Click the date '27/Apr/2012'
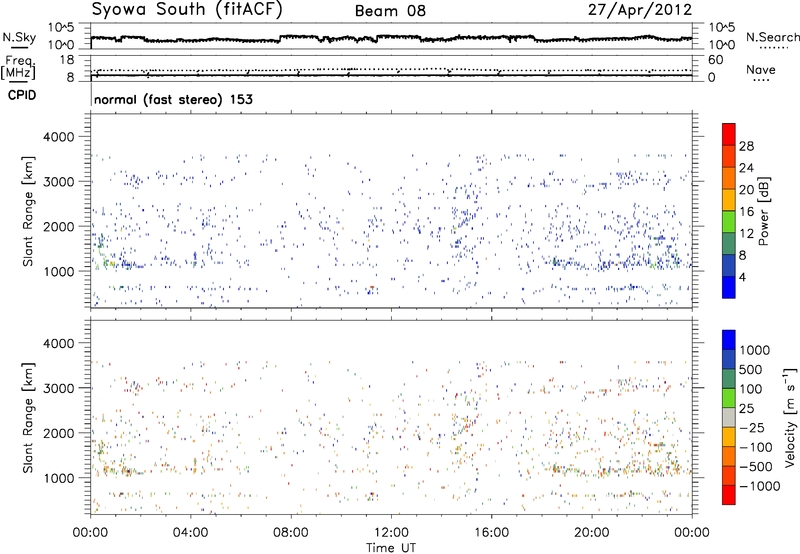 click(x=640, y=10)
